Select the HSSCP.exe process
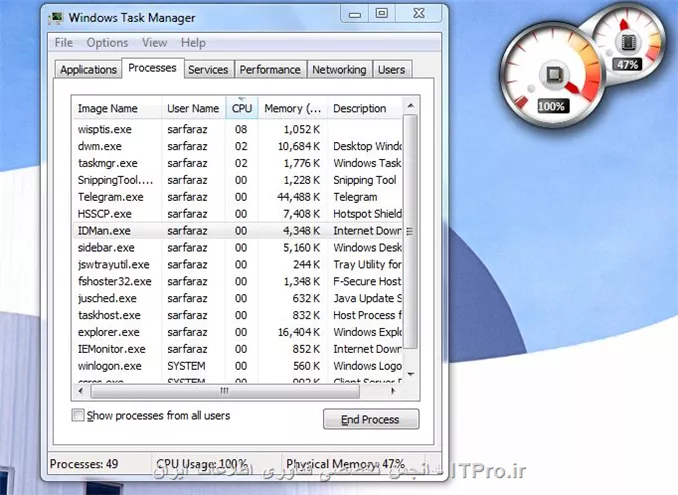Viewport: 678px width, 495px height. coord(237,214)
